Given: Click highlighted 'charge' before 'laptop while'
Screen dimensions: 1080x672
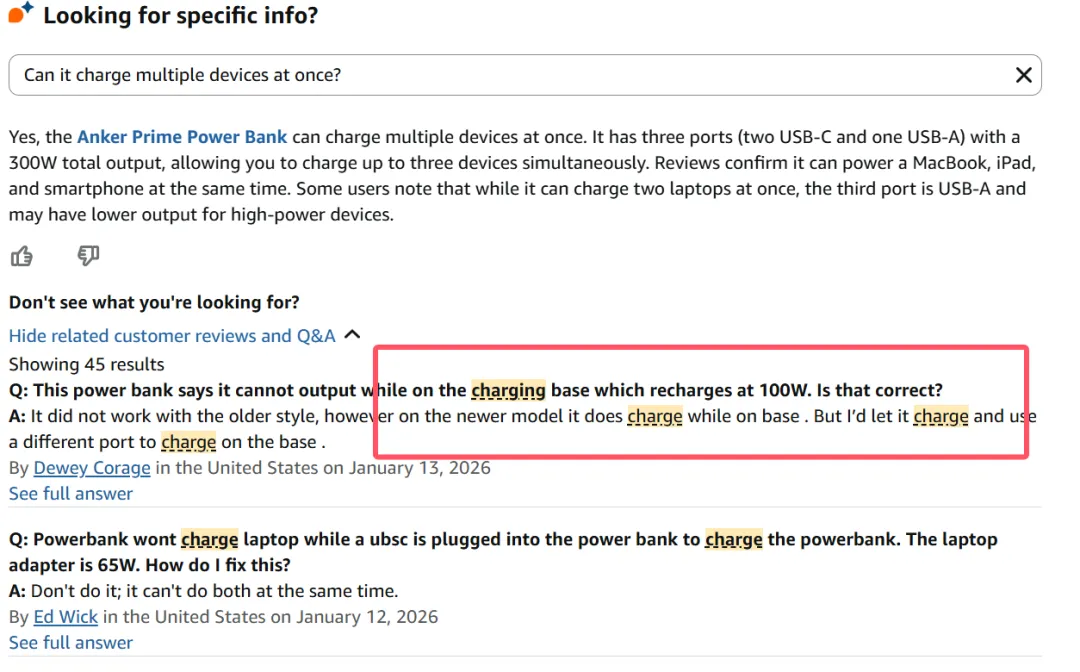Looking at the screenshot, I should pos(209,540).
